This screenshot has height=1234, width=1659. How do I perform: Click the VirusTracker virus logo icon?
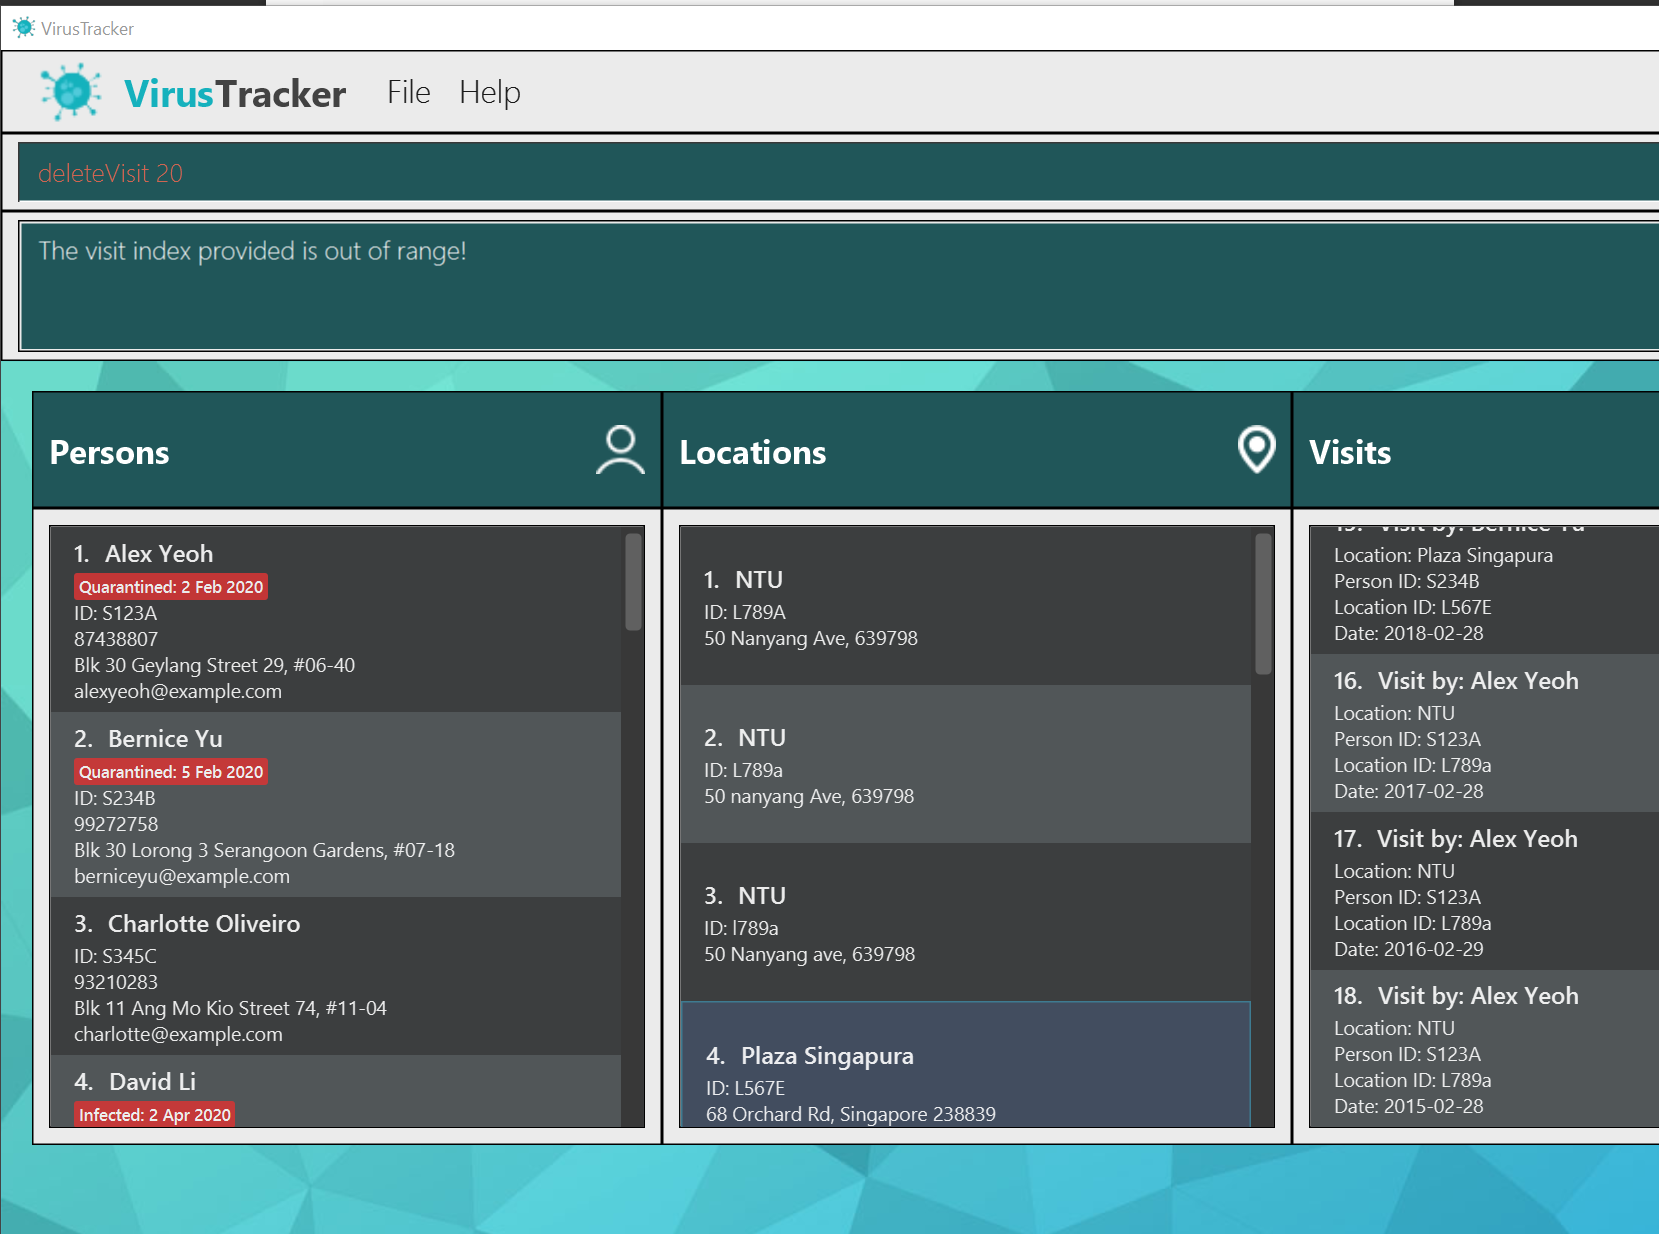(71, 92)
